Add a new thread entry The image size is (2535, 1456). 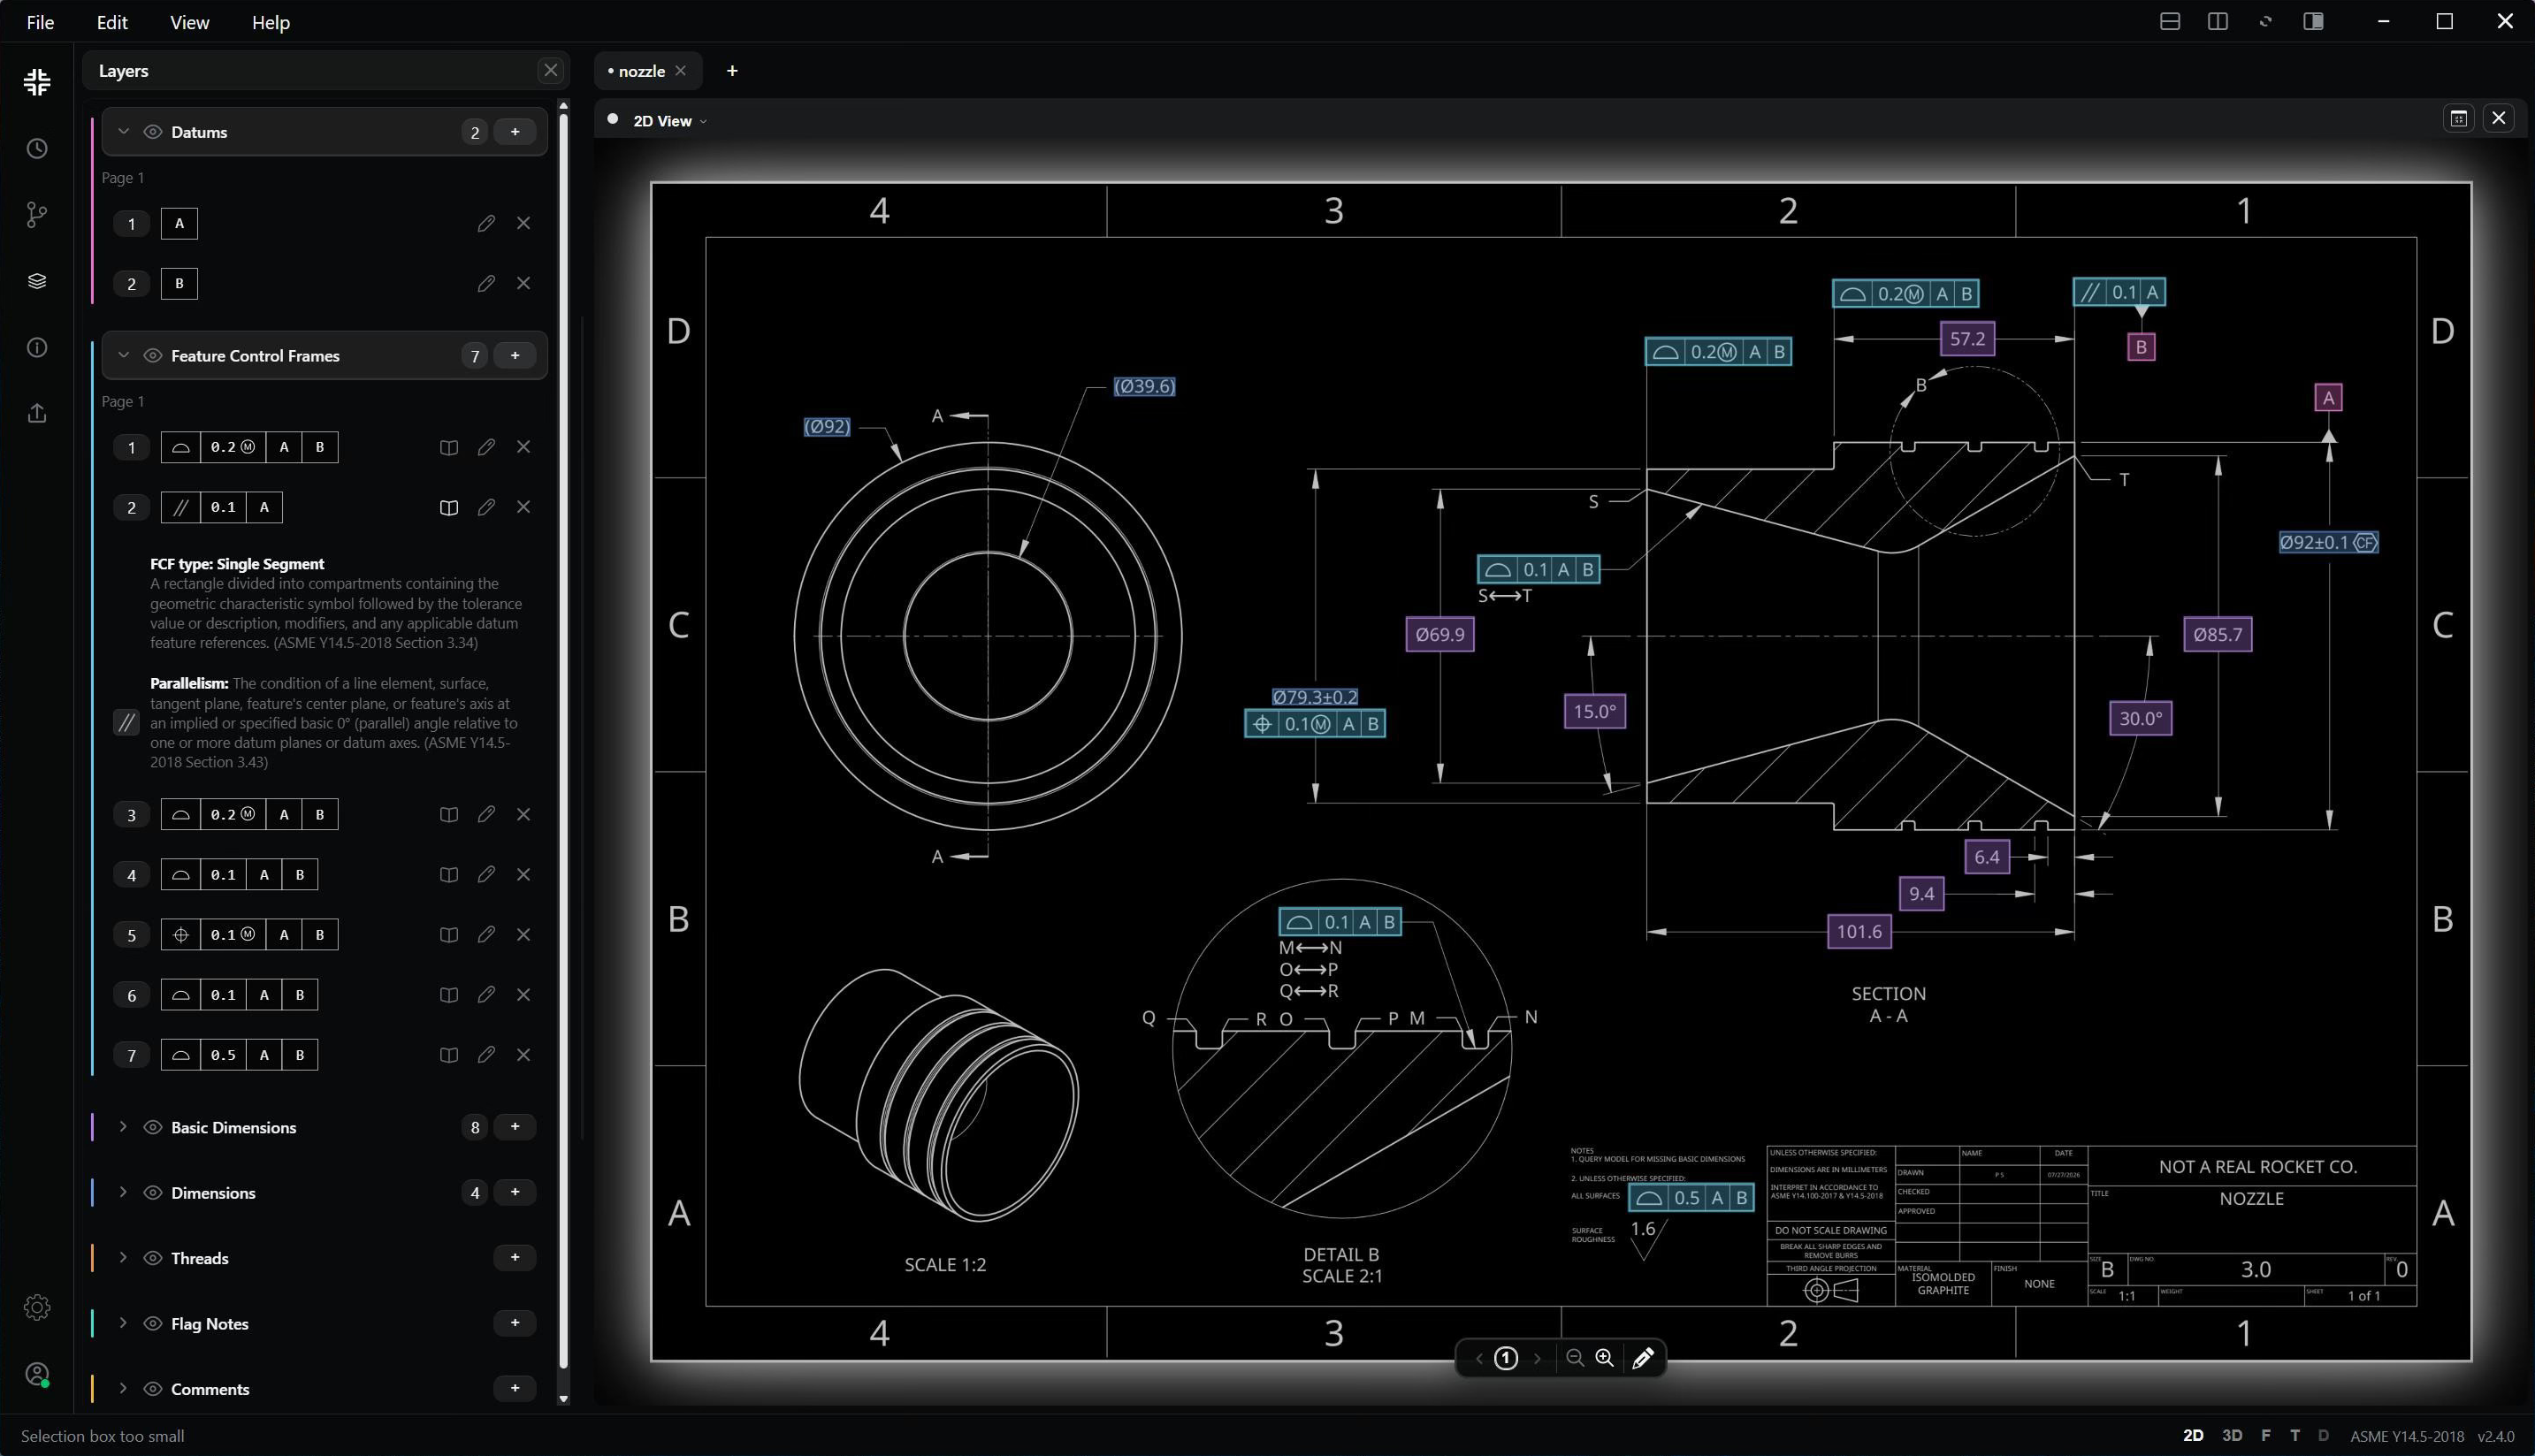[515, 1258]
